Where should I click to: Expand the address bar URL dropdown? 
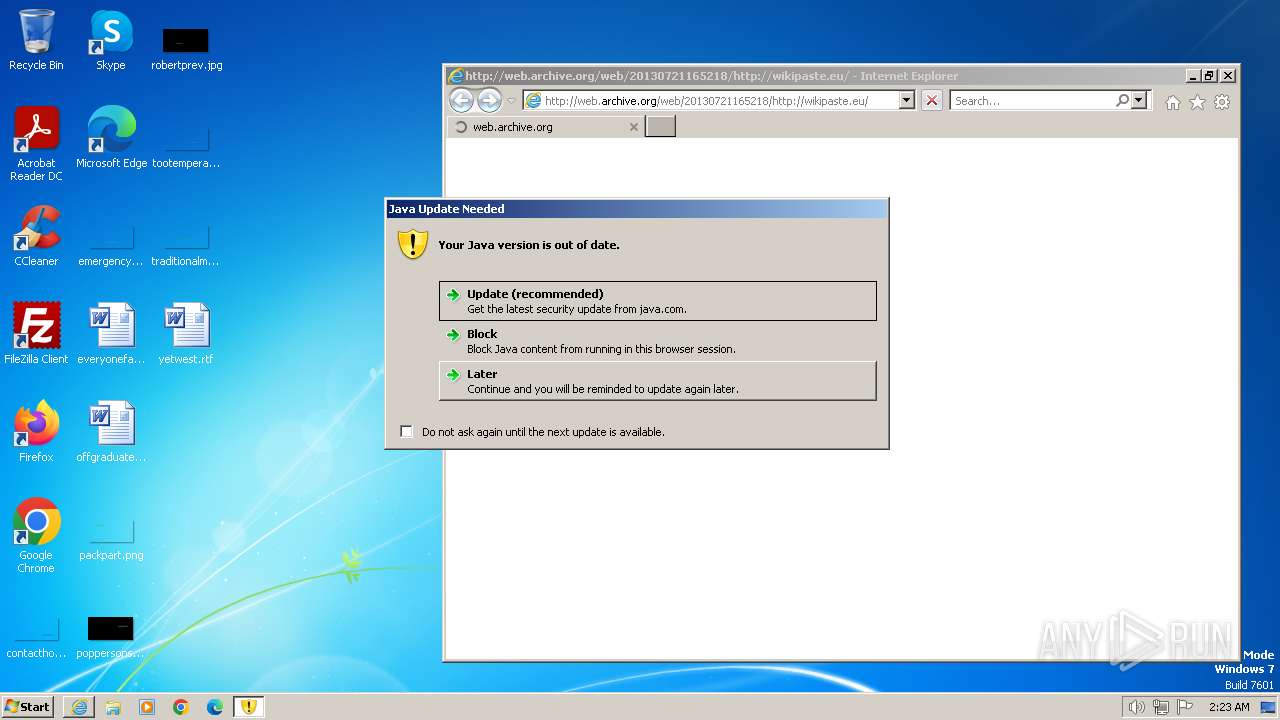click(x=906, y=100)
